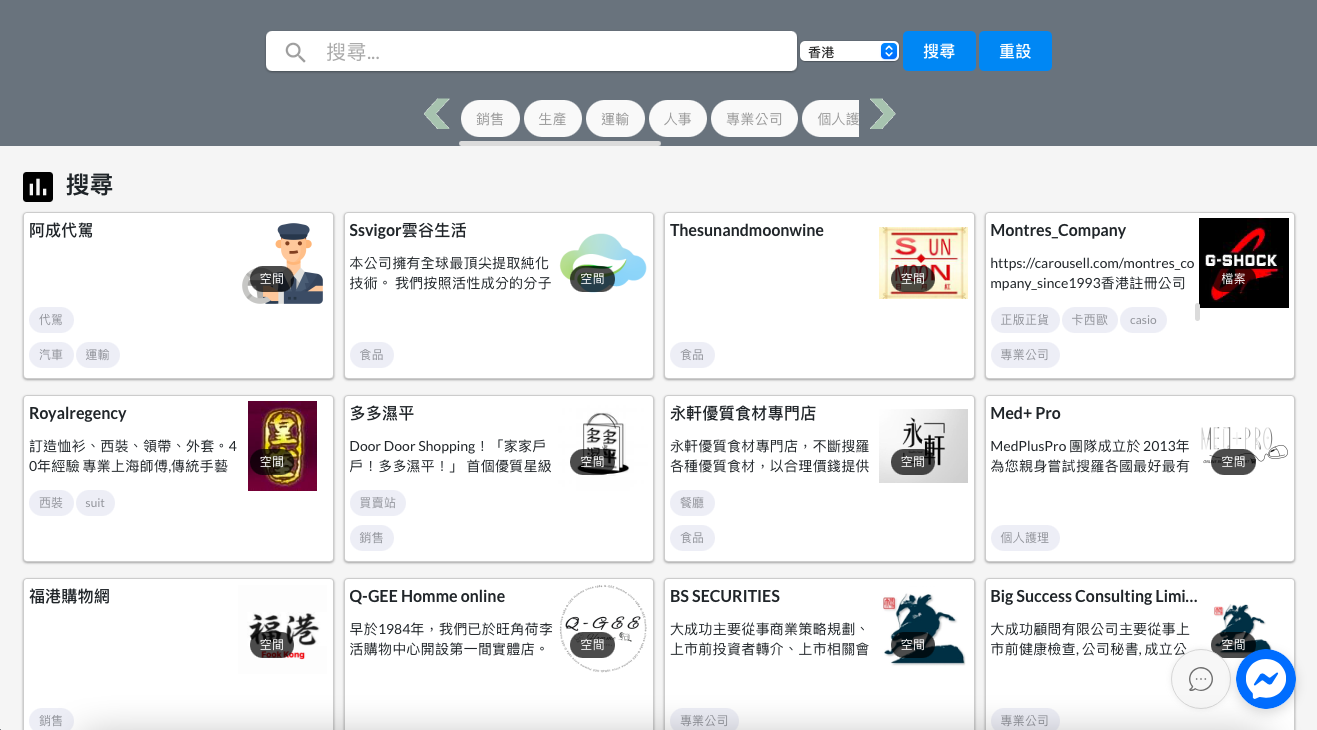
Task: Click the Ssvigor cloud logo
Action: (x=603, y=263)
